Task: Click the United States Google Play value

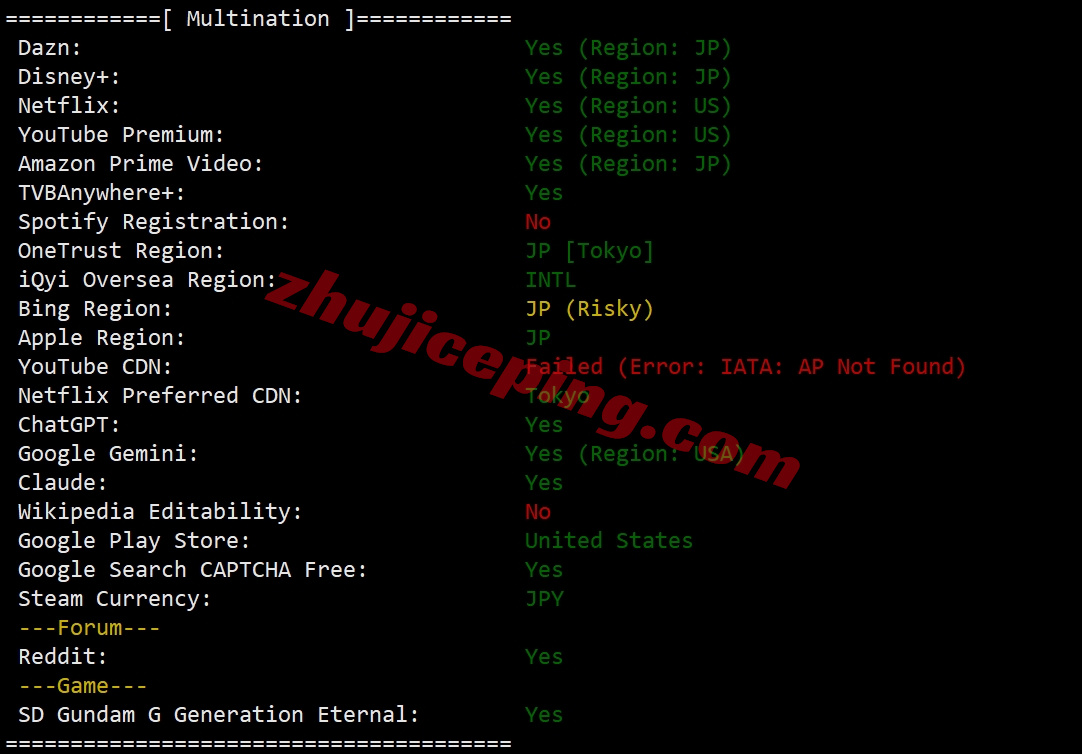Action: click(608, 540)
